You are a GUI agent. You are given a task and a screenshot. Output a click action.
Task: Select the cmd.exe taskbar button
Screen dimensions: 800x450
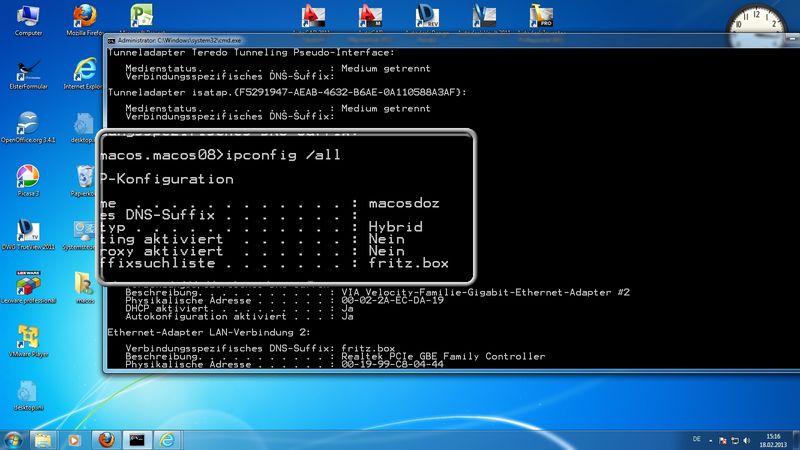tap(137, 439)
